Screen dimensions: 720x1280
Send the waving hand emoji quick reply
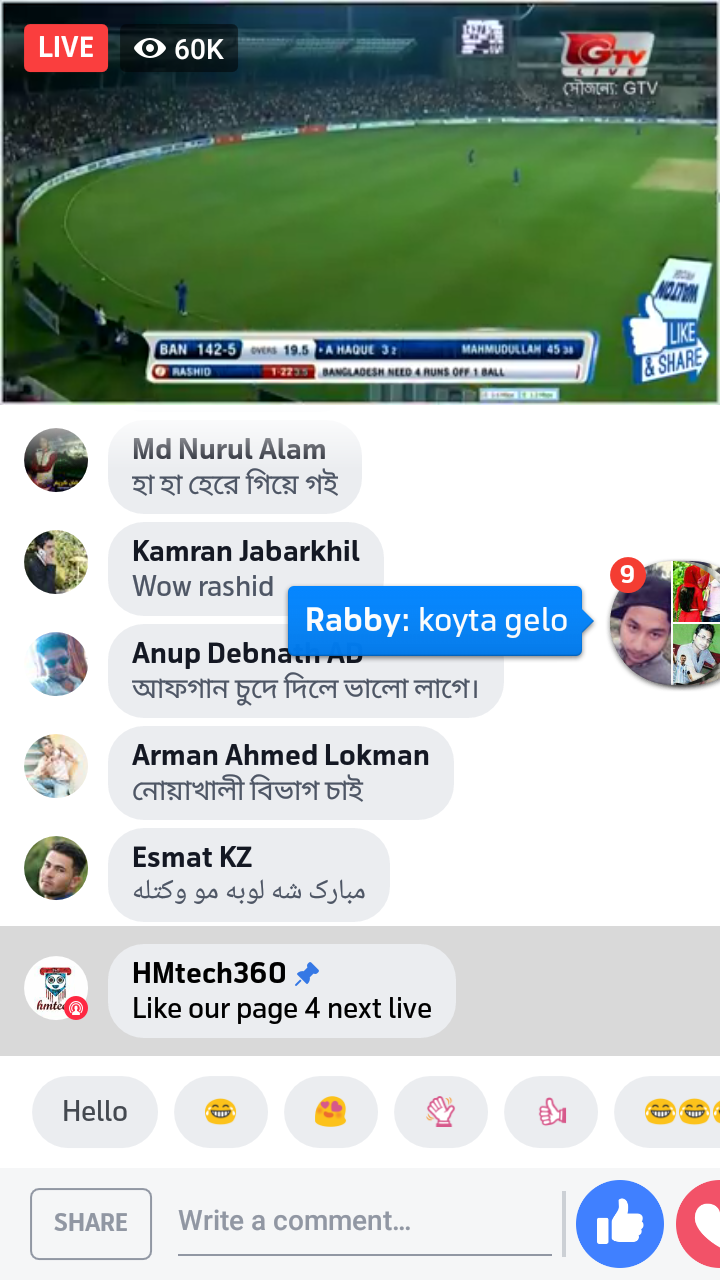point(441,1112)
